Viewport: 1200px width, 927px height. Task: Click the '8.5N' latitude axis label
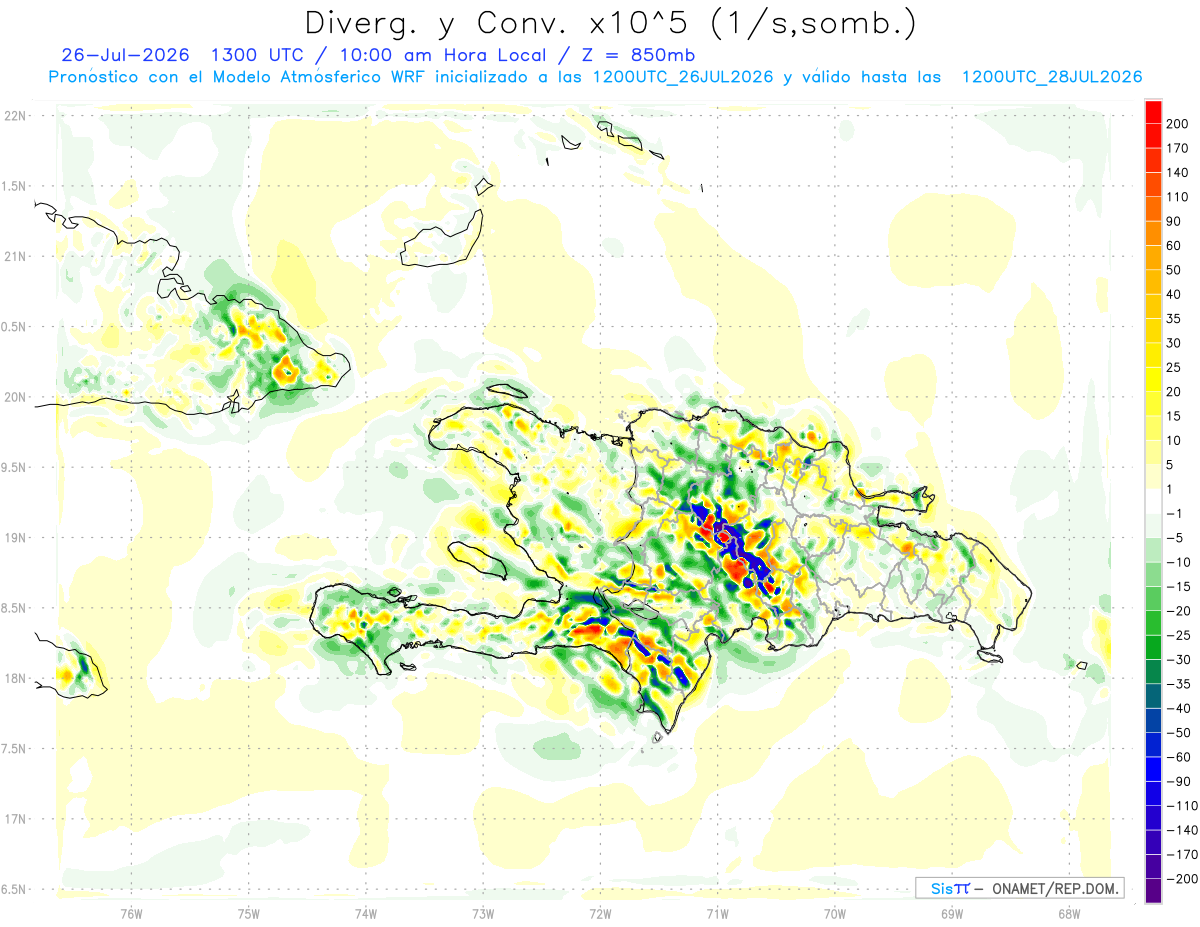[15, 608]
